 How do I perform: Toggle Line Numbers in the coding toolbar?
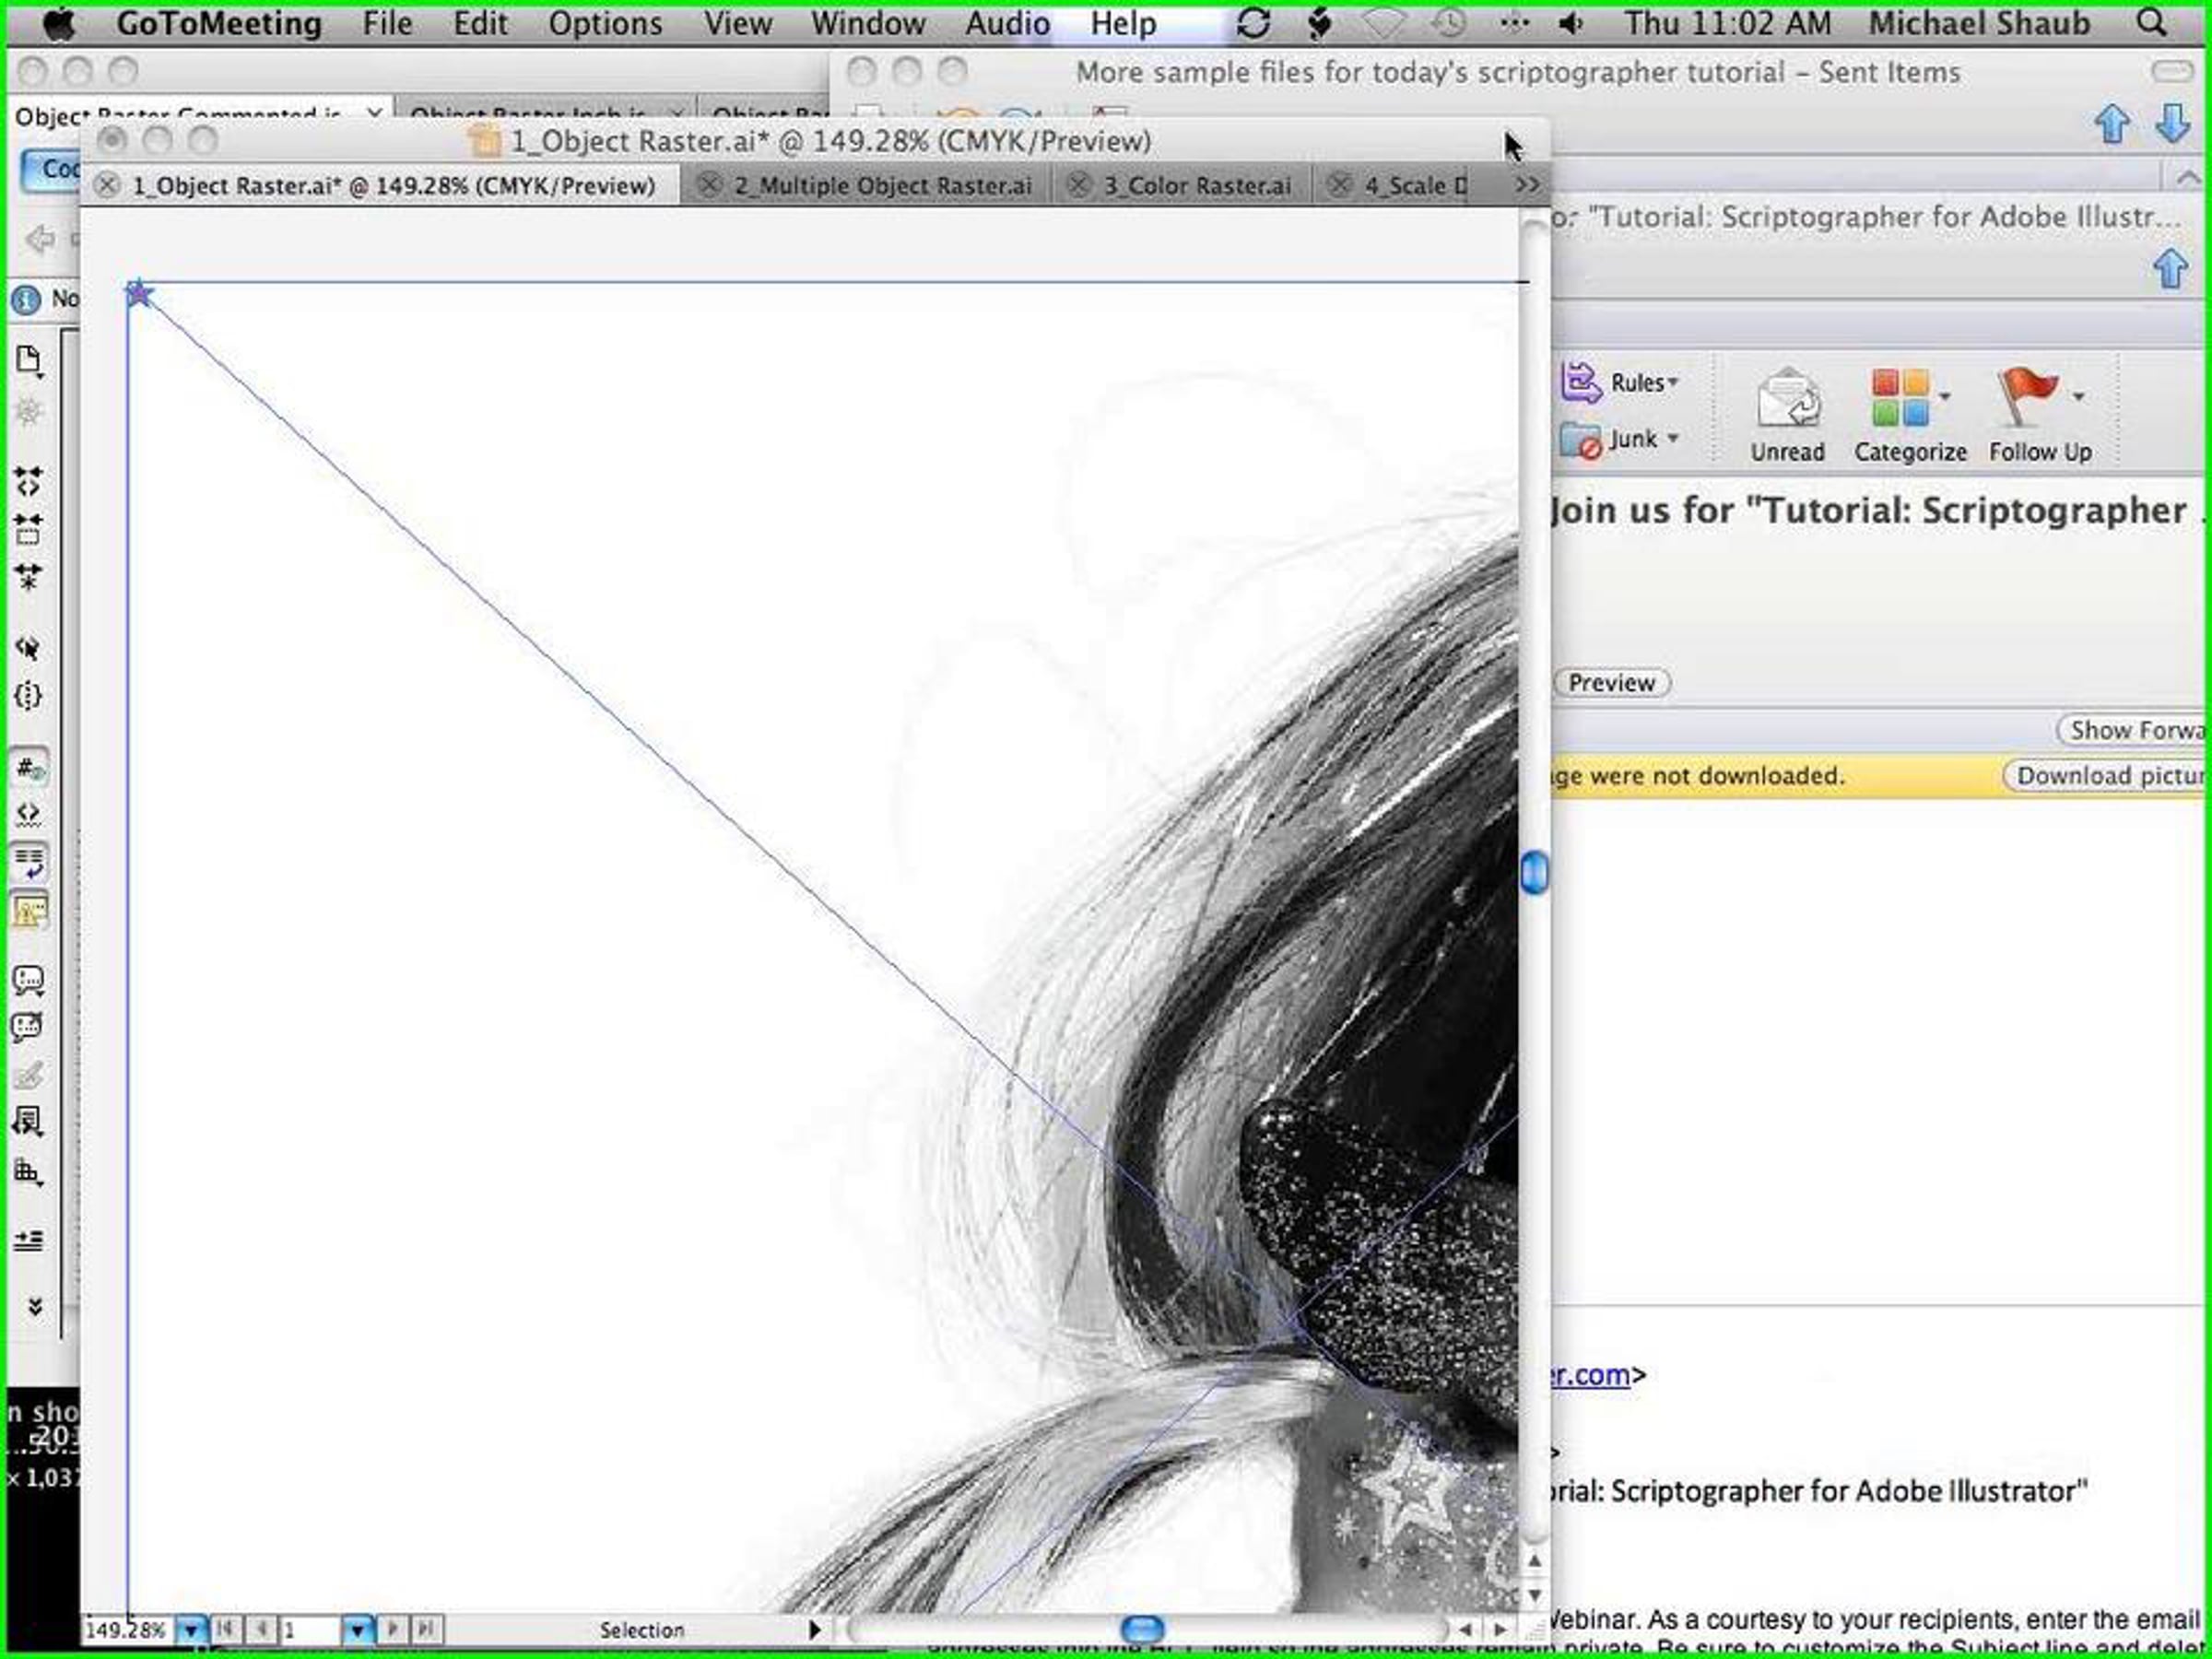point(28,768)
